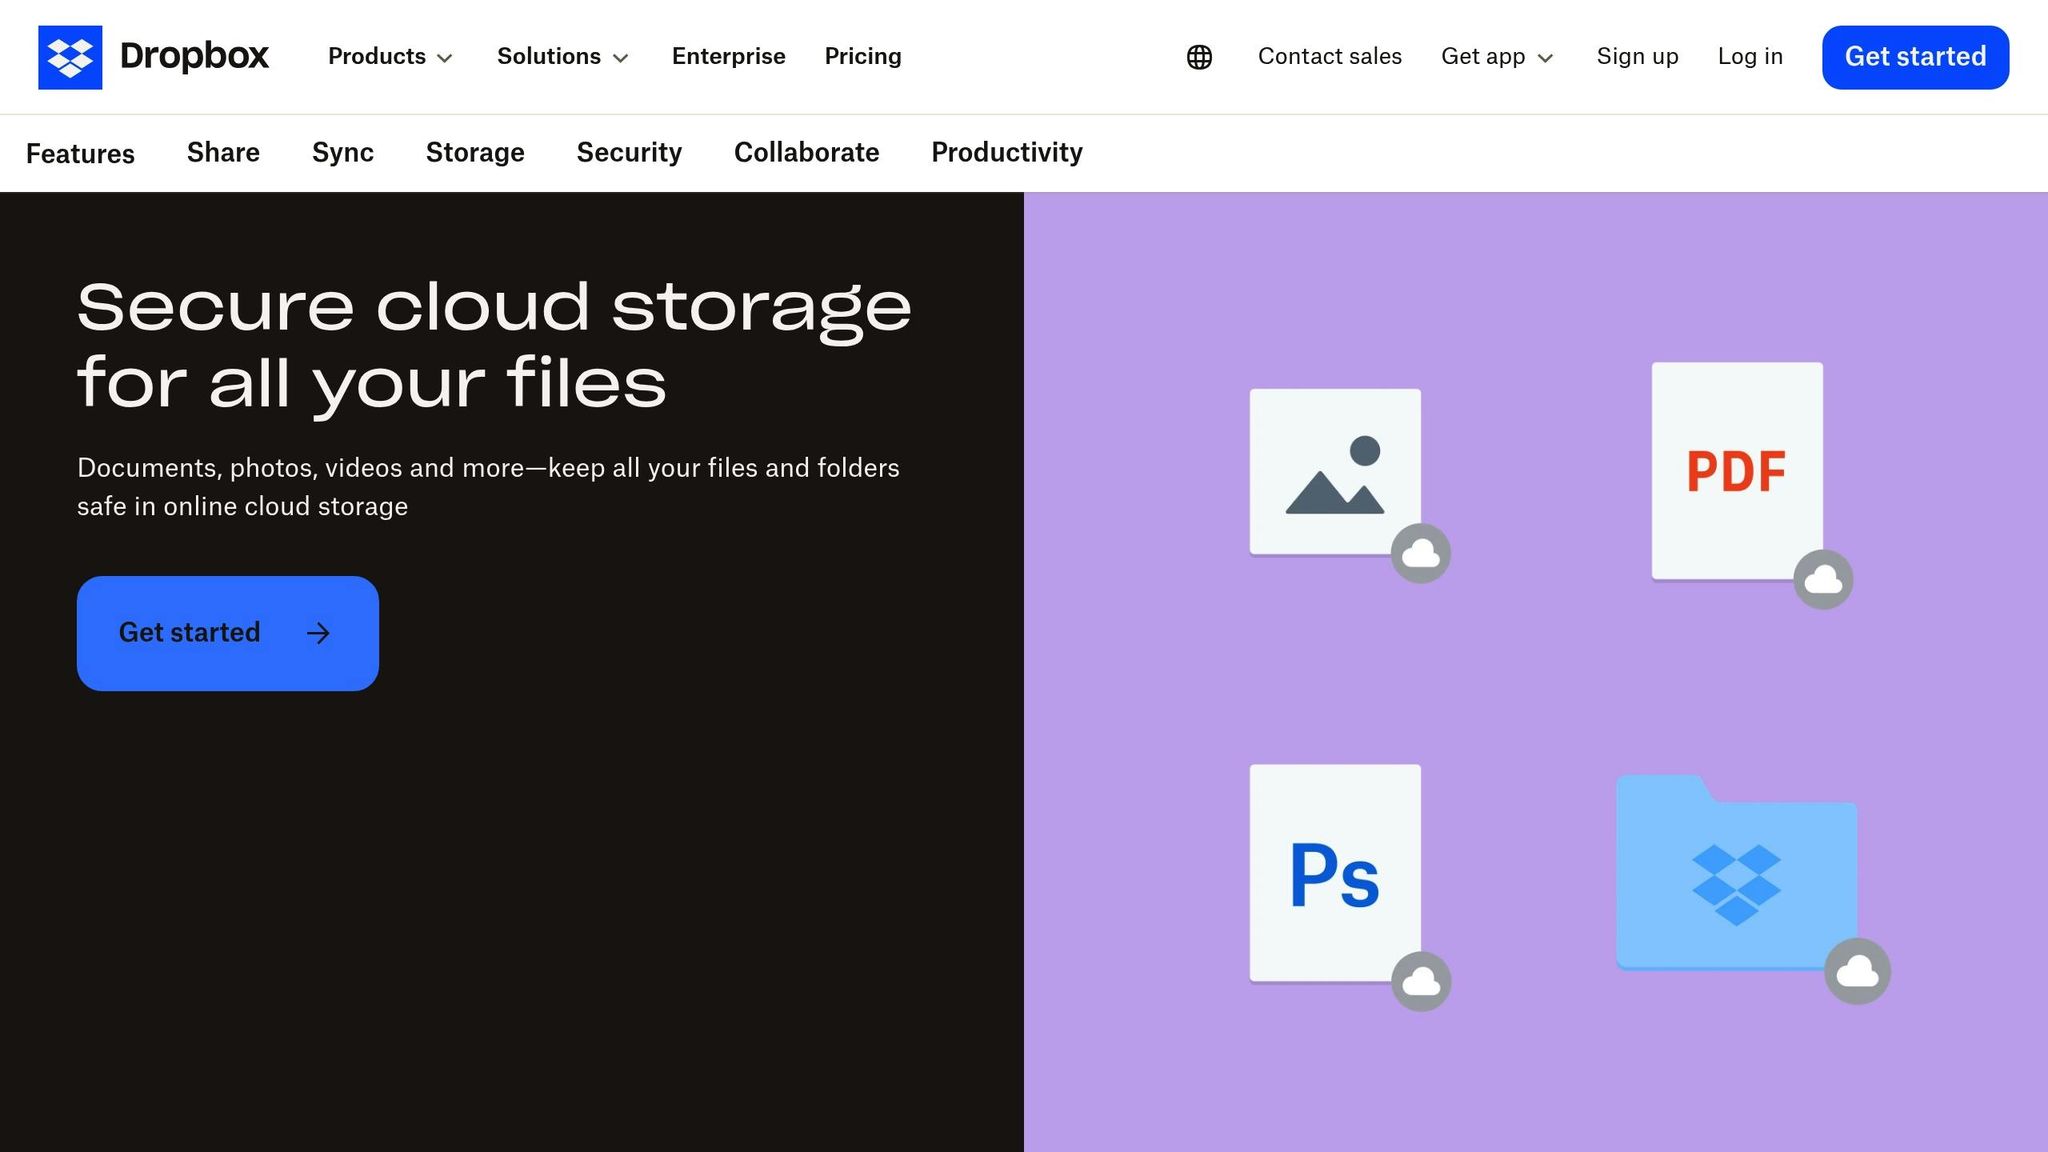Switch to the Security tab
This screenshot has height=1152, width=2048.
click(629, 152)
